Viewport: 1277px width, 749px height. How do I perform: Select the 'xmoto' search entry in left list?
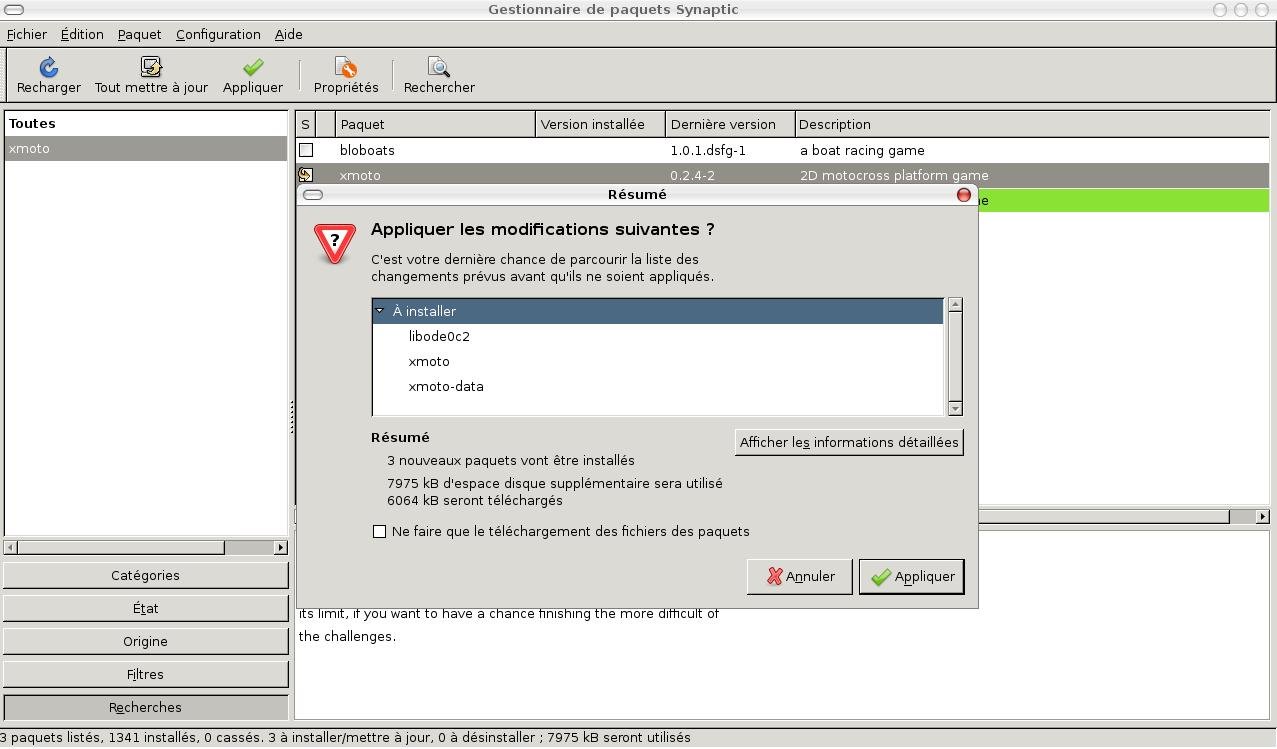(x=146, y=148)
